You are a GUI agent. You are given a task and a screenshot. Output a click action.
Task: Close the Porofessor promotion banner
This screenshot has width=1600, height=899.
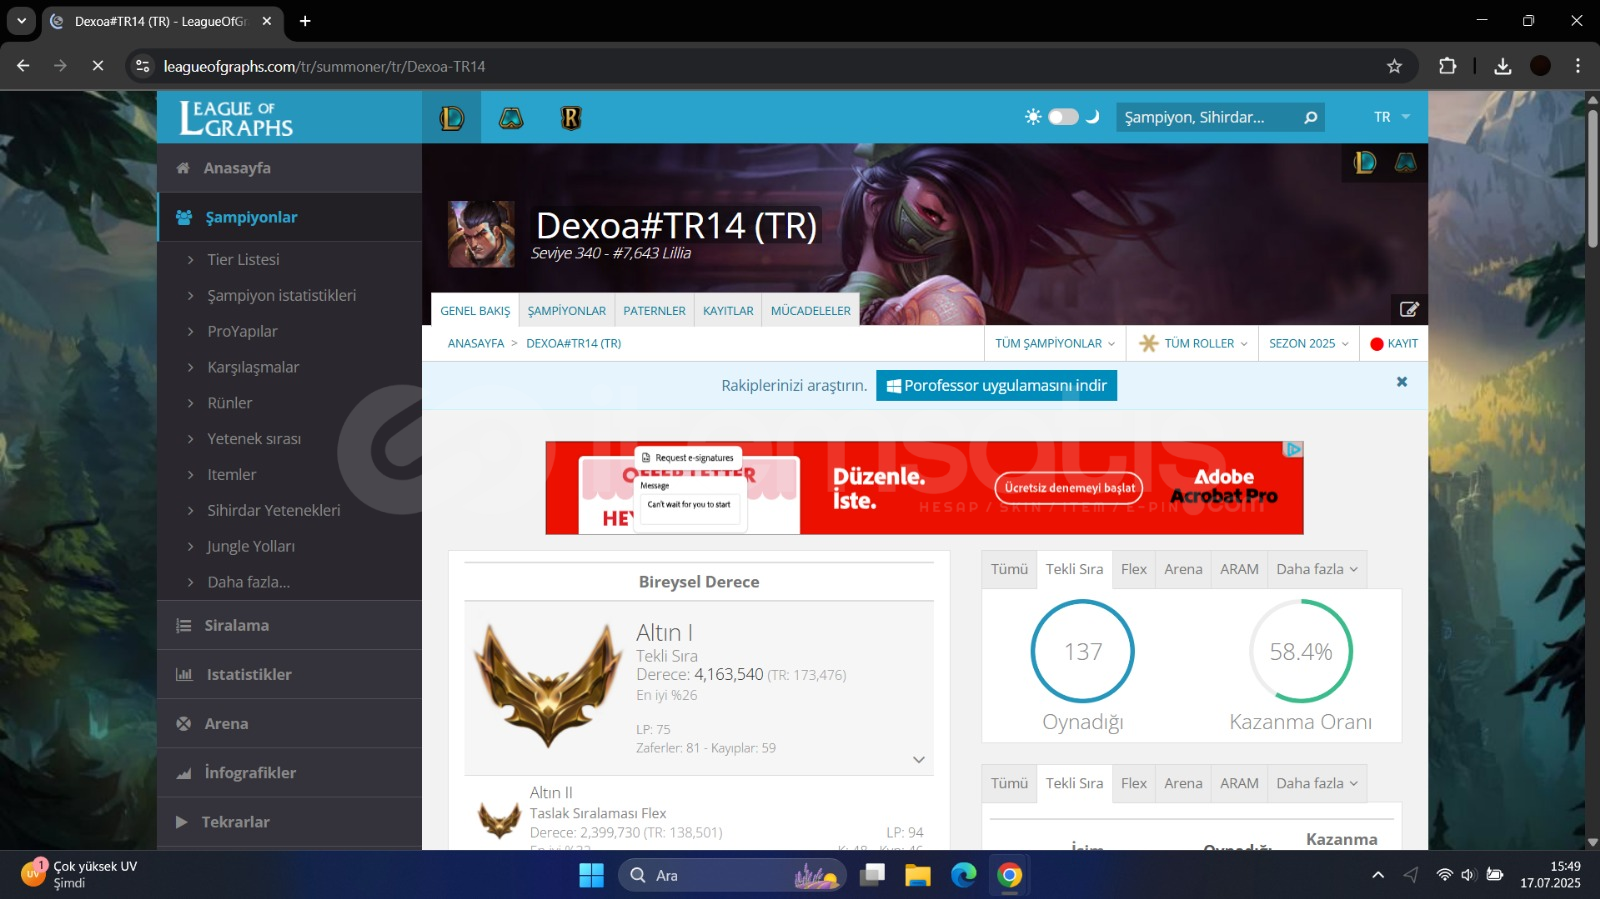pyautogui.click(x=1402, y=382)
